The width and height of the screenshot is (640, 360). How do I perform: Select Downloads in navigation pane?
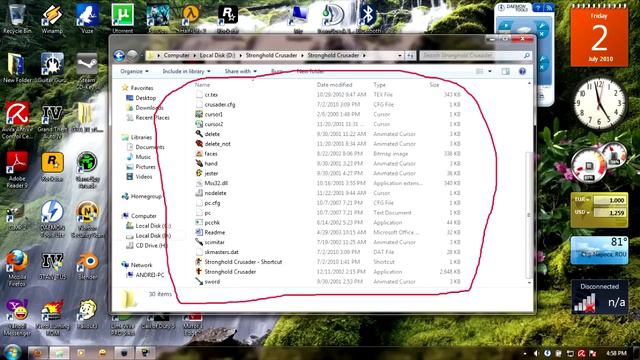149,108
